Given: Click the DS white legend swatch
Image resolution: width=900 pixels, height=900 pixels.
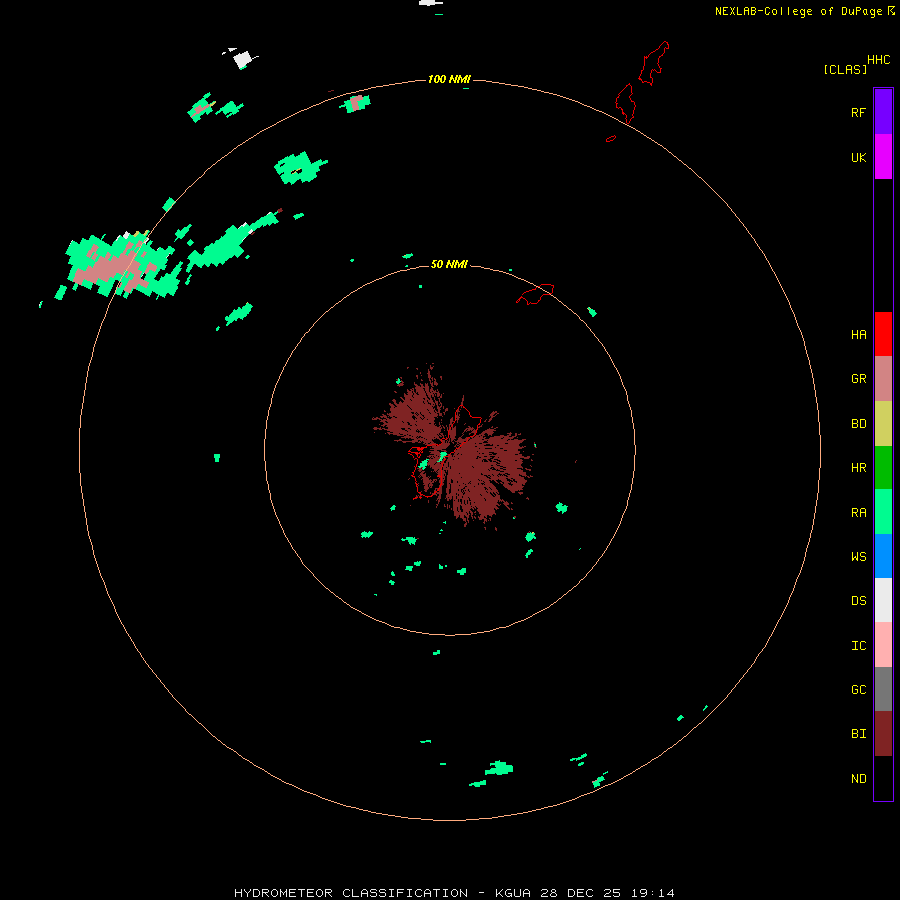Looking at the screenshot, I should tap(883, 600).
